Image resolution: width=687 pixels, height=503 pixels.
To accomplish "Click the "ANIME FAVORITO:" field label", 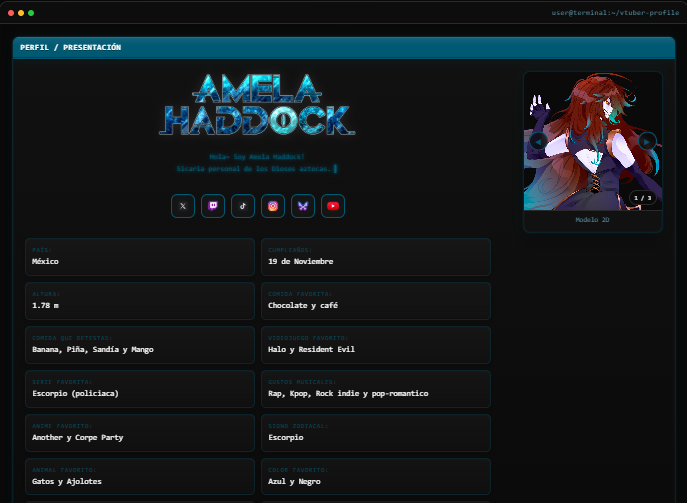I will pyautogui.click(x=62, y=426).
